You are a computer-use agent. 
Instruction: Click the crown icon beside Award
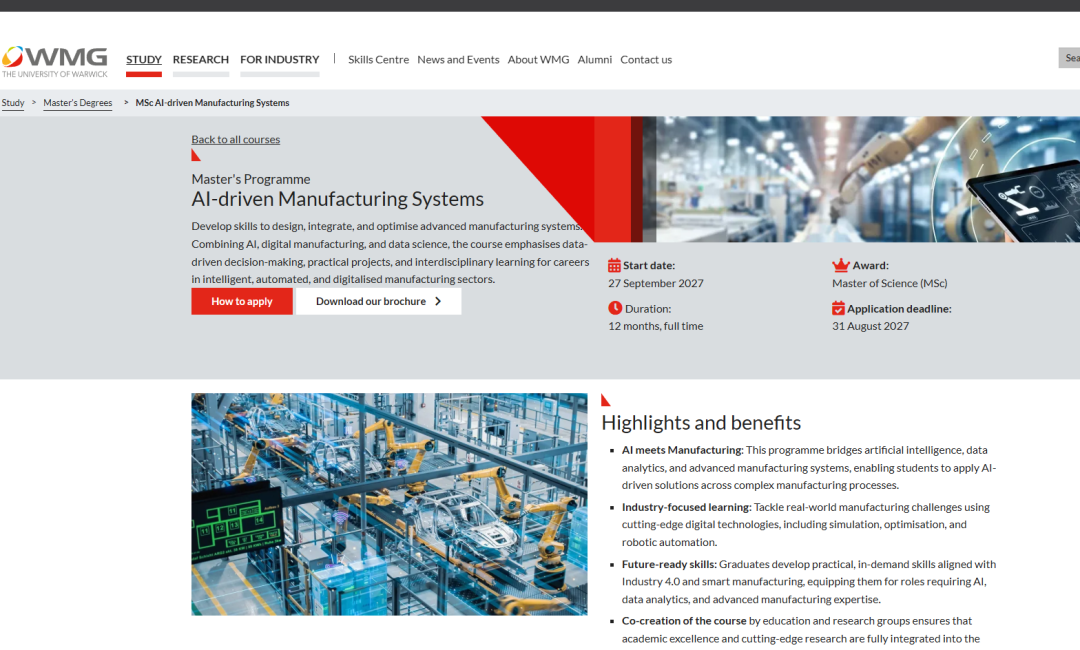840,265
